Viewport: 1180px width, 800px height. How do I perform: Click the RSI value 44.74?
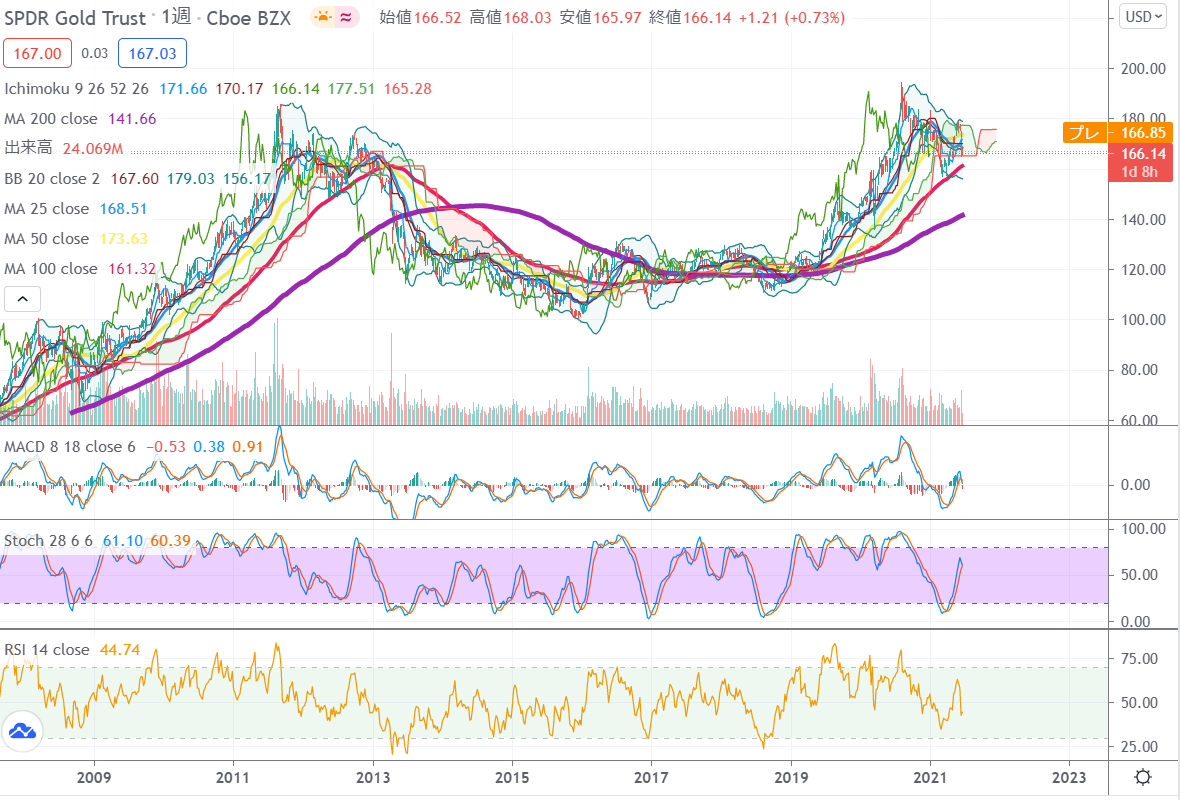tap(120, 649)
